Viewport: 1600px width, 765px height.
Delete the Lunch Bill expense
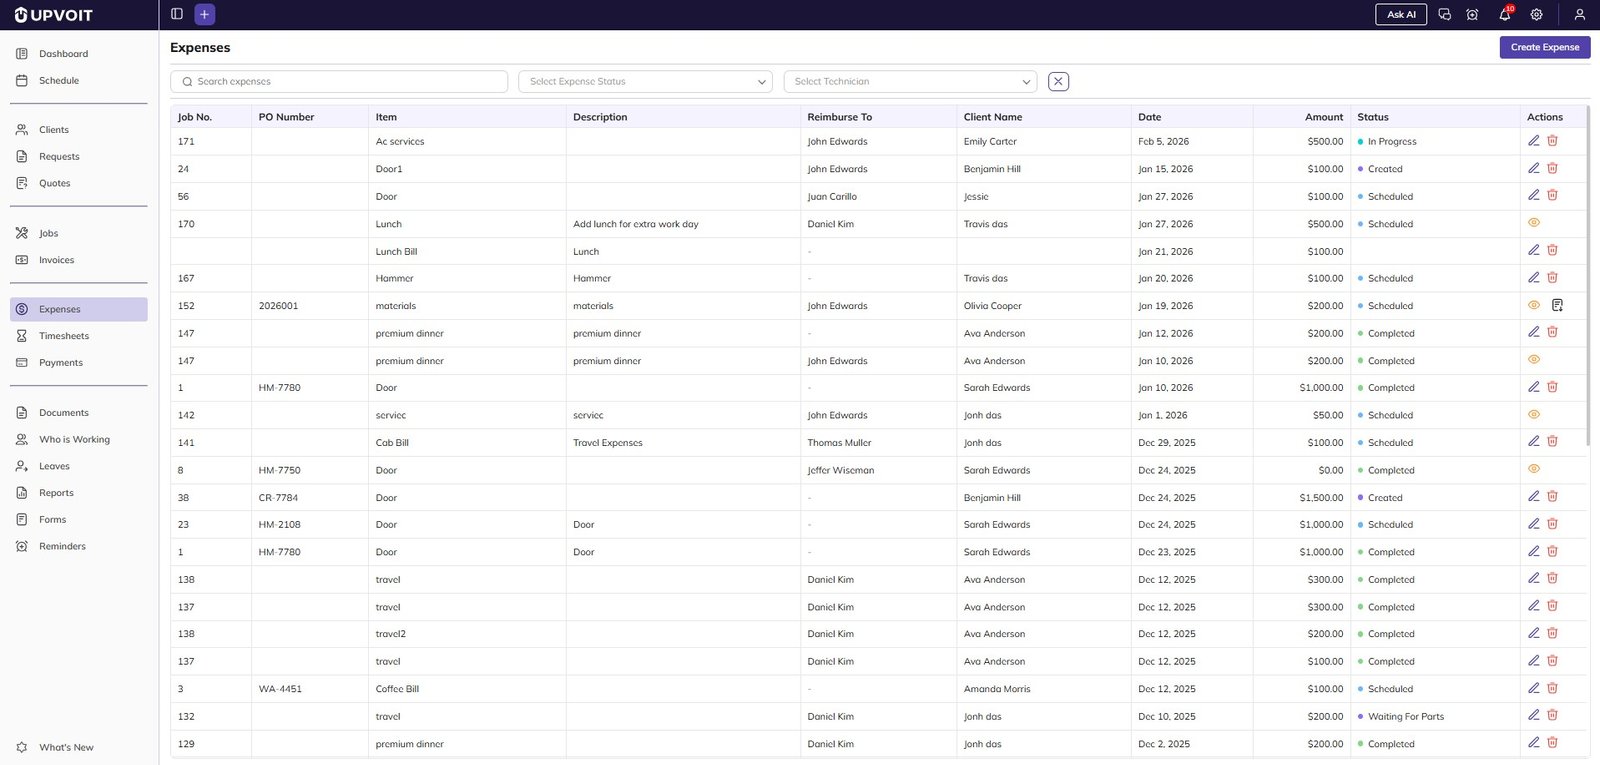[1552, 250]
